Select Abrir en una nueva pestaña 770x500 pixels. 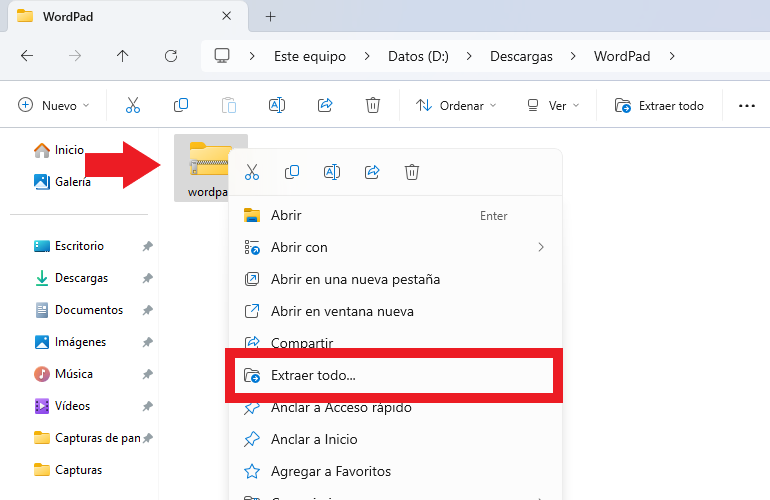pos(395,279)
